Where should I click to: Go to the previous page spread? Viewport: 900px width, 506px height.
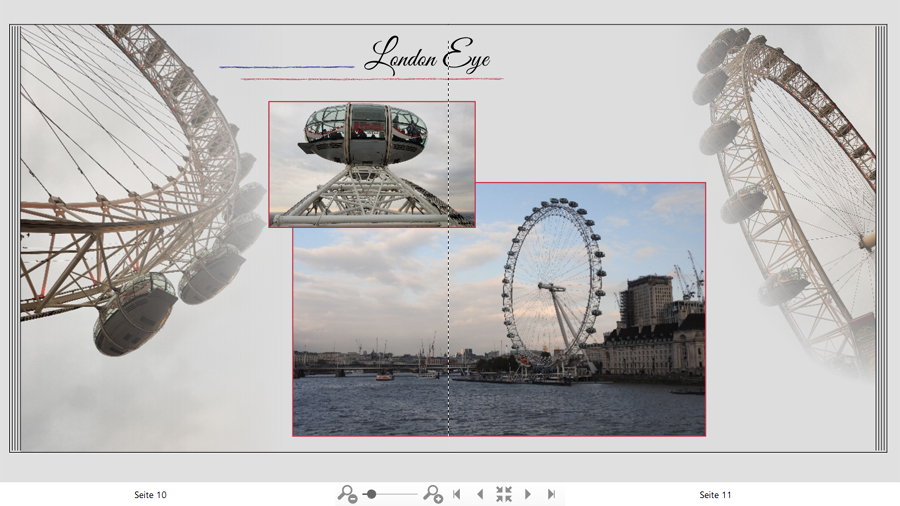pos(480,494)
